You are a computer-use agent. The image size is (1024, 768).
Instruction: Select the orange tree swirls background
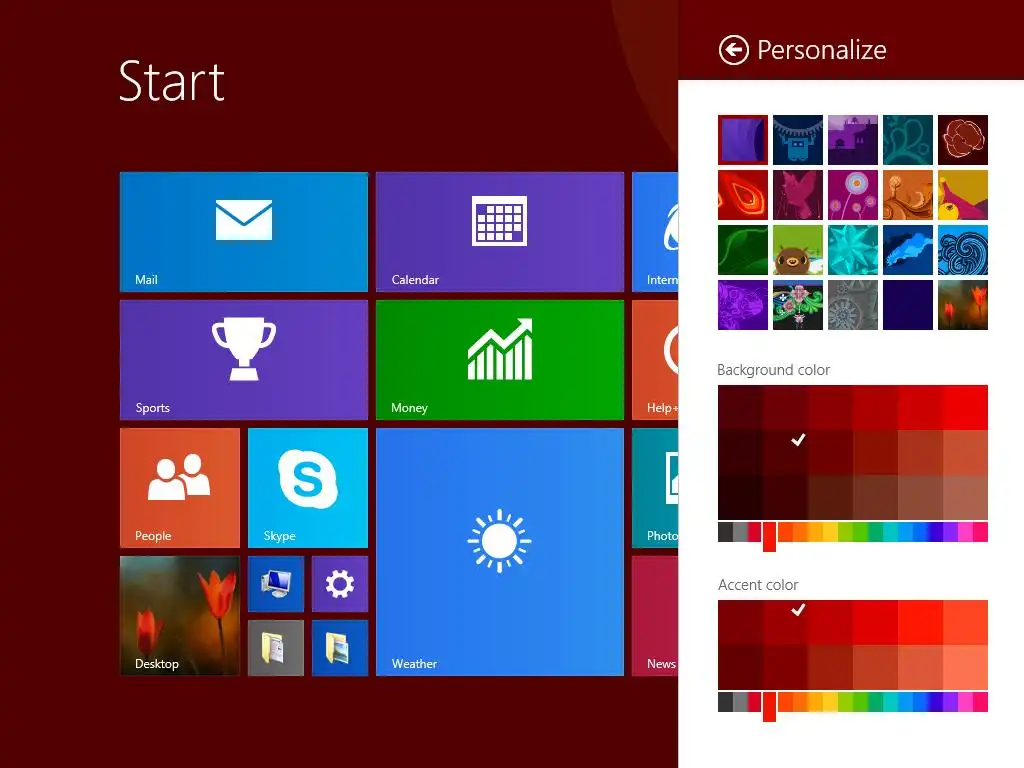pos(908,195)
